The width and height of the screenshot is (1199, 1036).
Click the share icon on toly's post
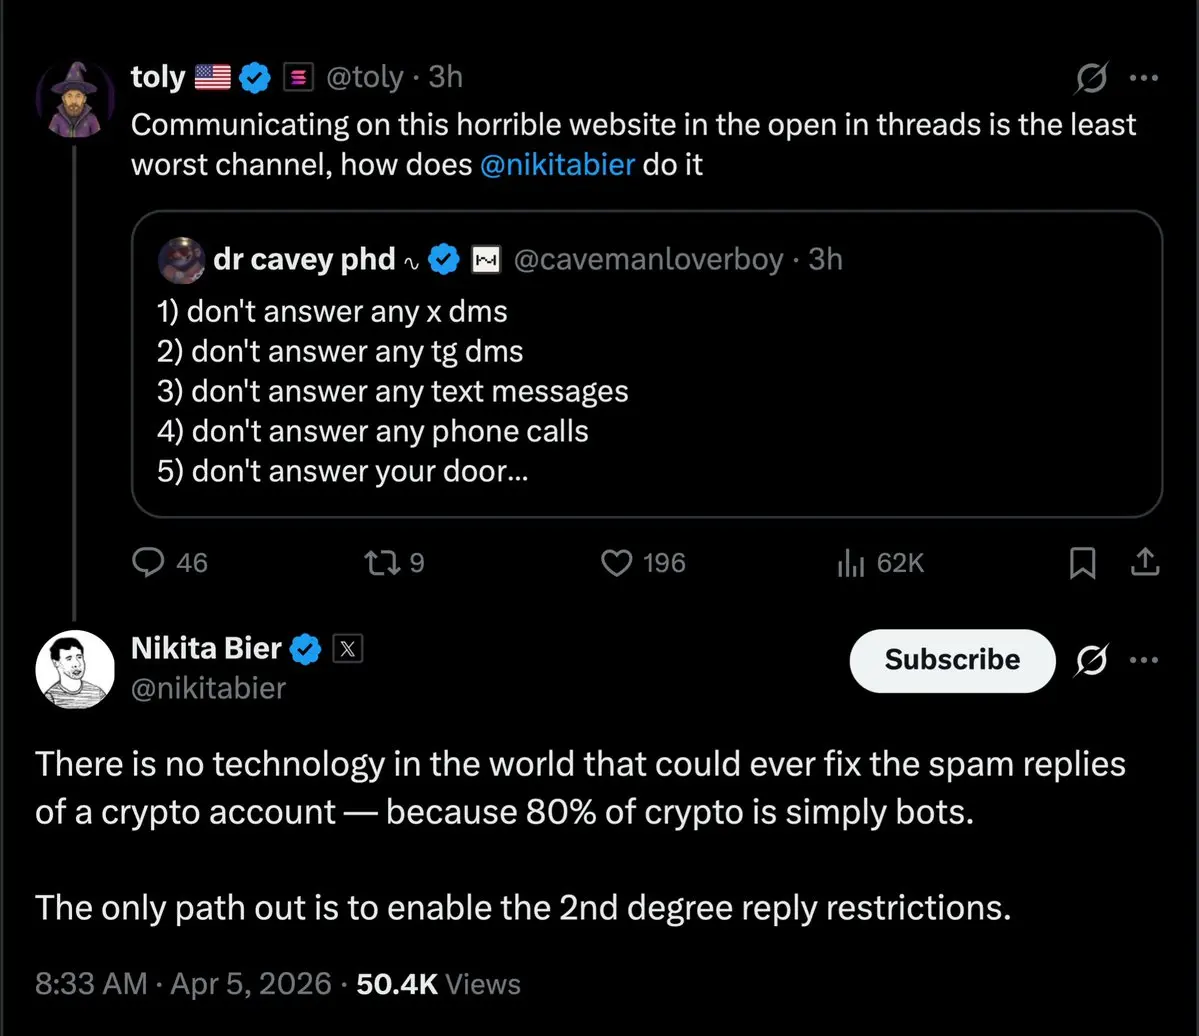pyautogui.click(x=1144, y=563)
